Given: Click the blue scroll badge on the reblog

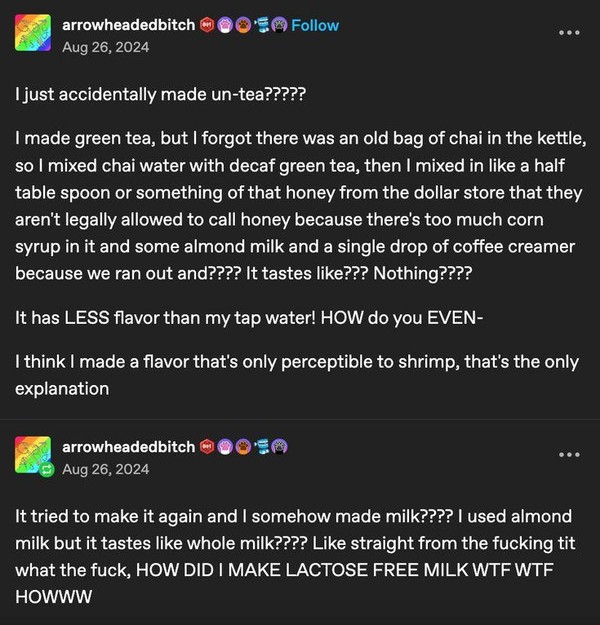Looking at the screenshot, I should point(262,447).
